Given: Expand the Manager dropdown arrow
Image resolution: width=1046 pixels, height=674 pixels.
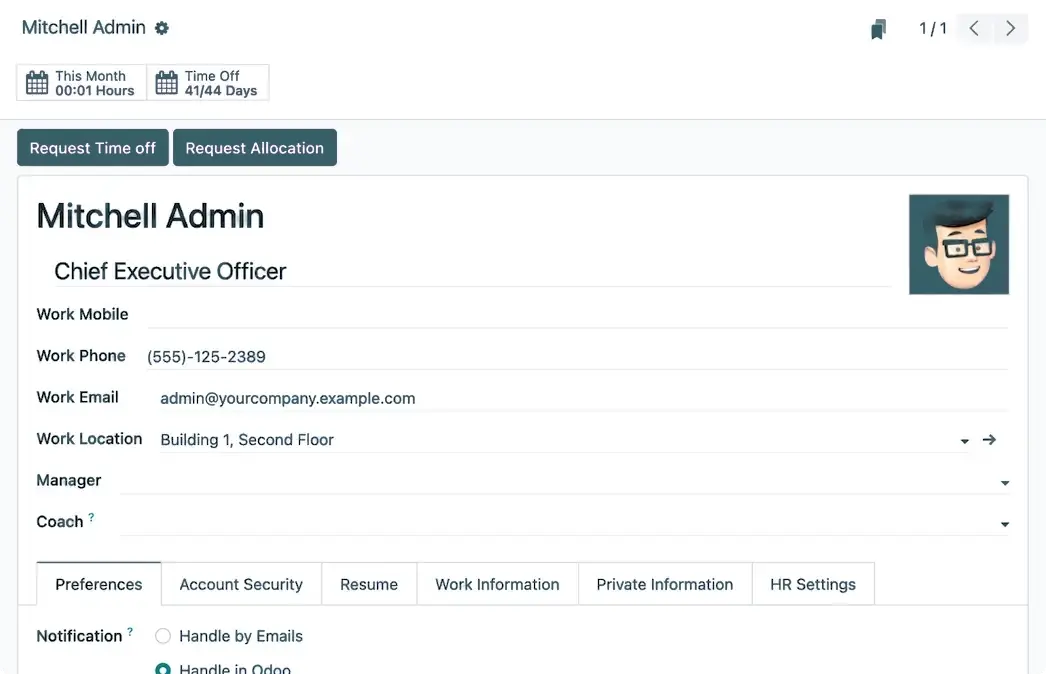Looking at the screenshot, I should click(x=1004, y=483).
